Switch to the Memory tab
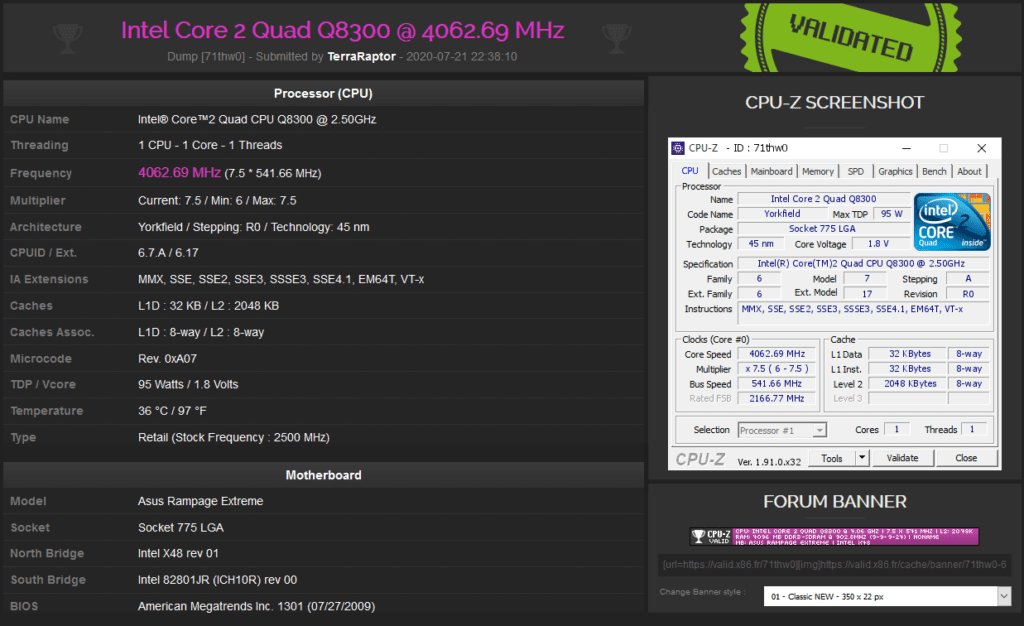Image resolution: width=1024 pixels, height=626 pixels. 818,171
